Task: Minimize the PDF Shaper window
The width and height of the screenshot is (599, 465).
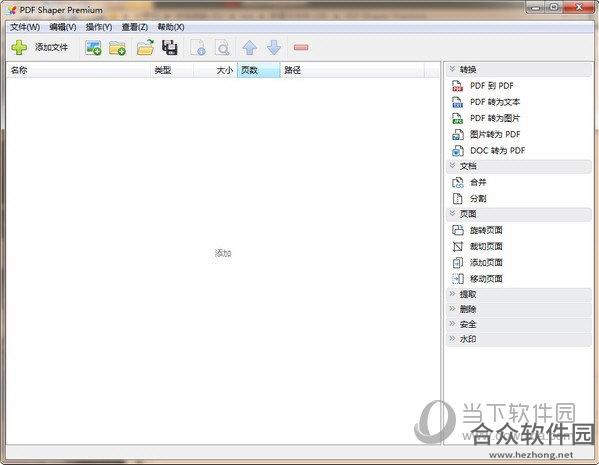Action: point(536,7)
